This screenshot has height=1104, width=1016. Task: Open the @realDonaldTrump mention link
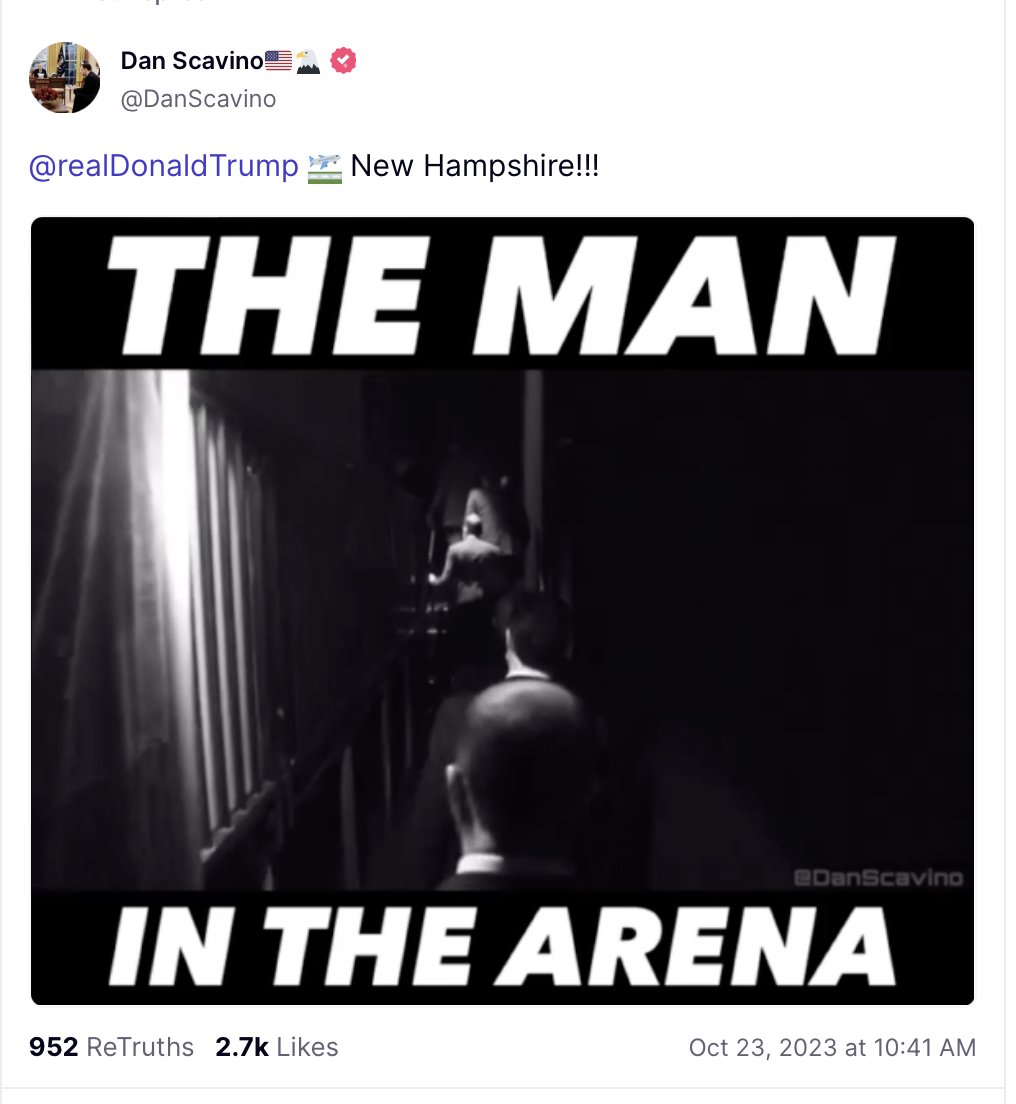[164, 166]
